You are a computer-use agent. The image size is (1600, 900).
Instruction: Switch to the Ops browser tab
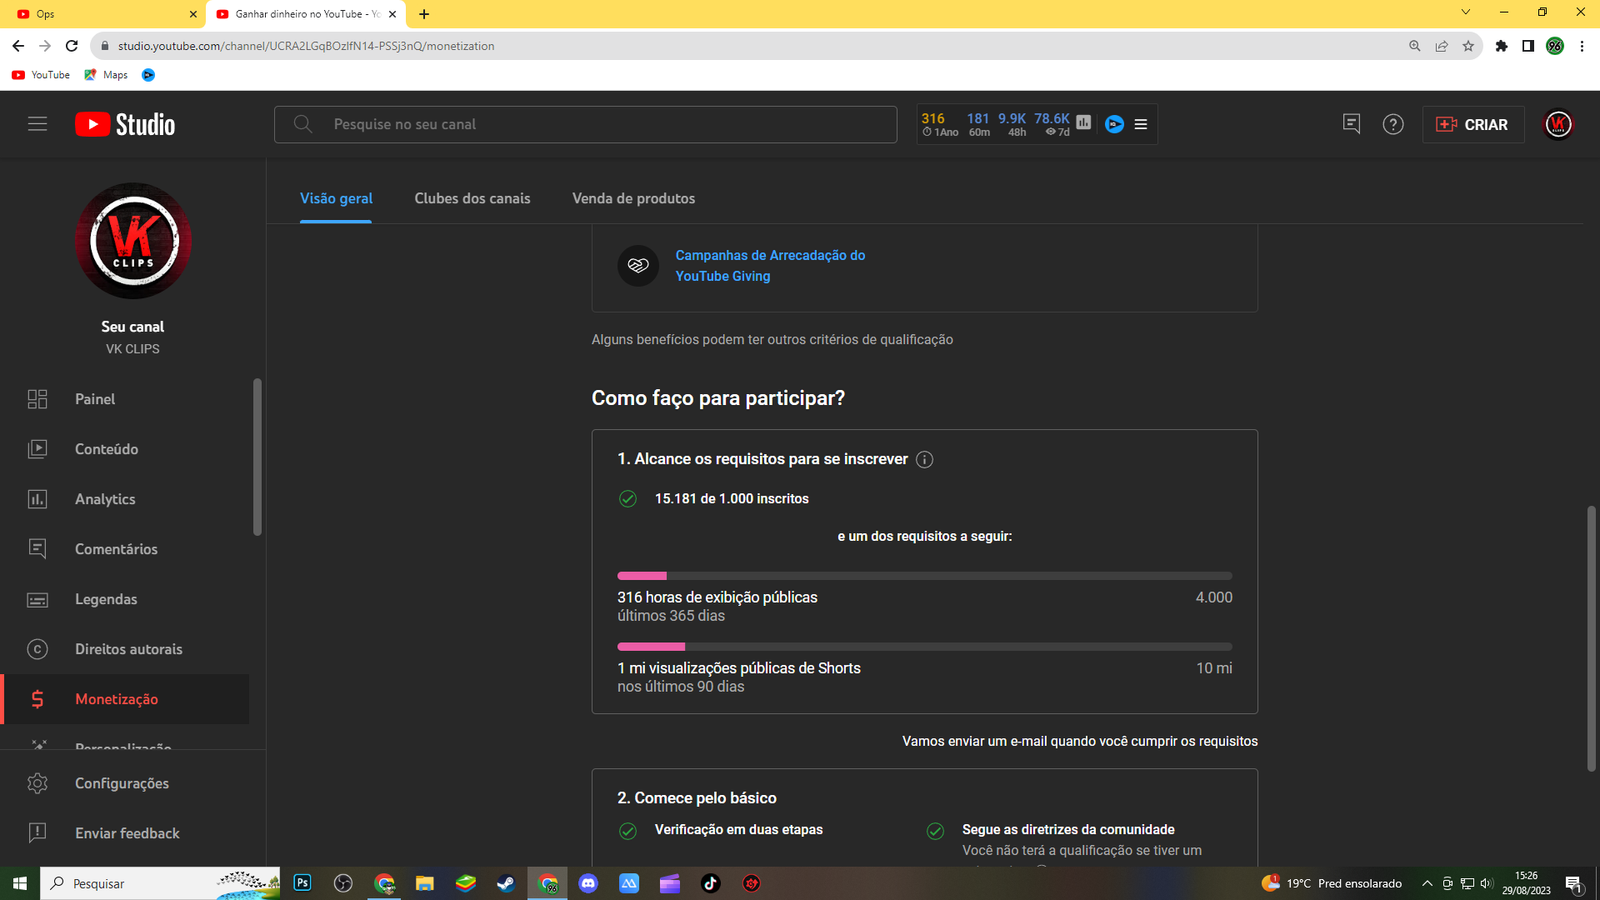(104, 14)
